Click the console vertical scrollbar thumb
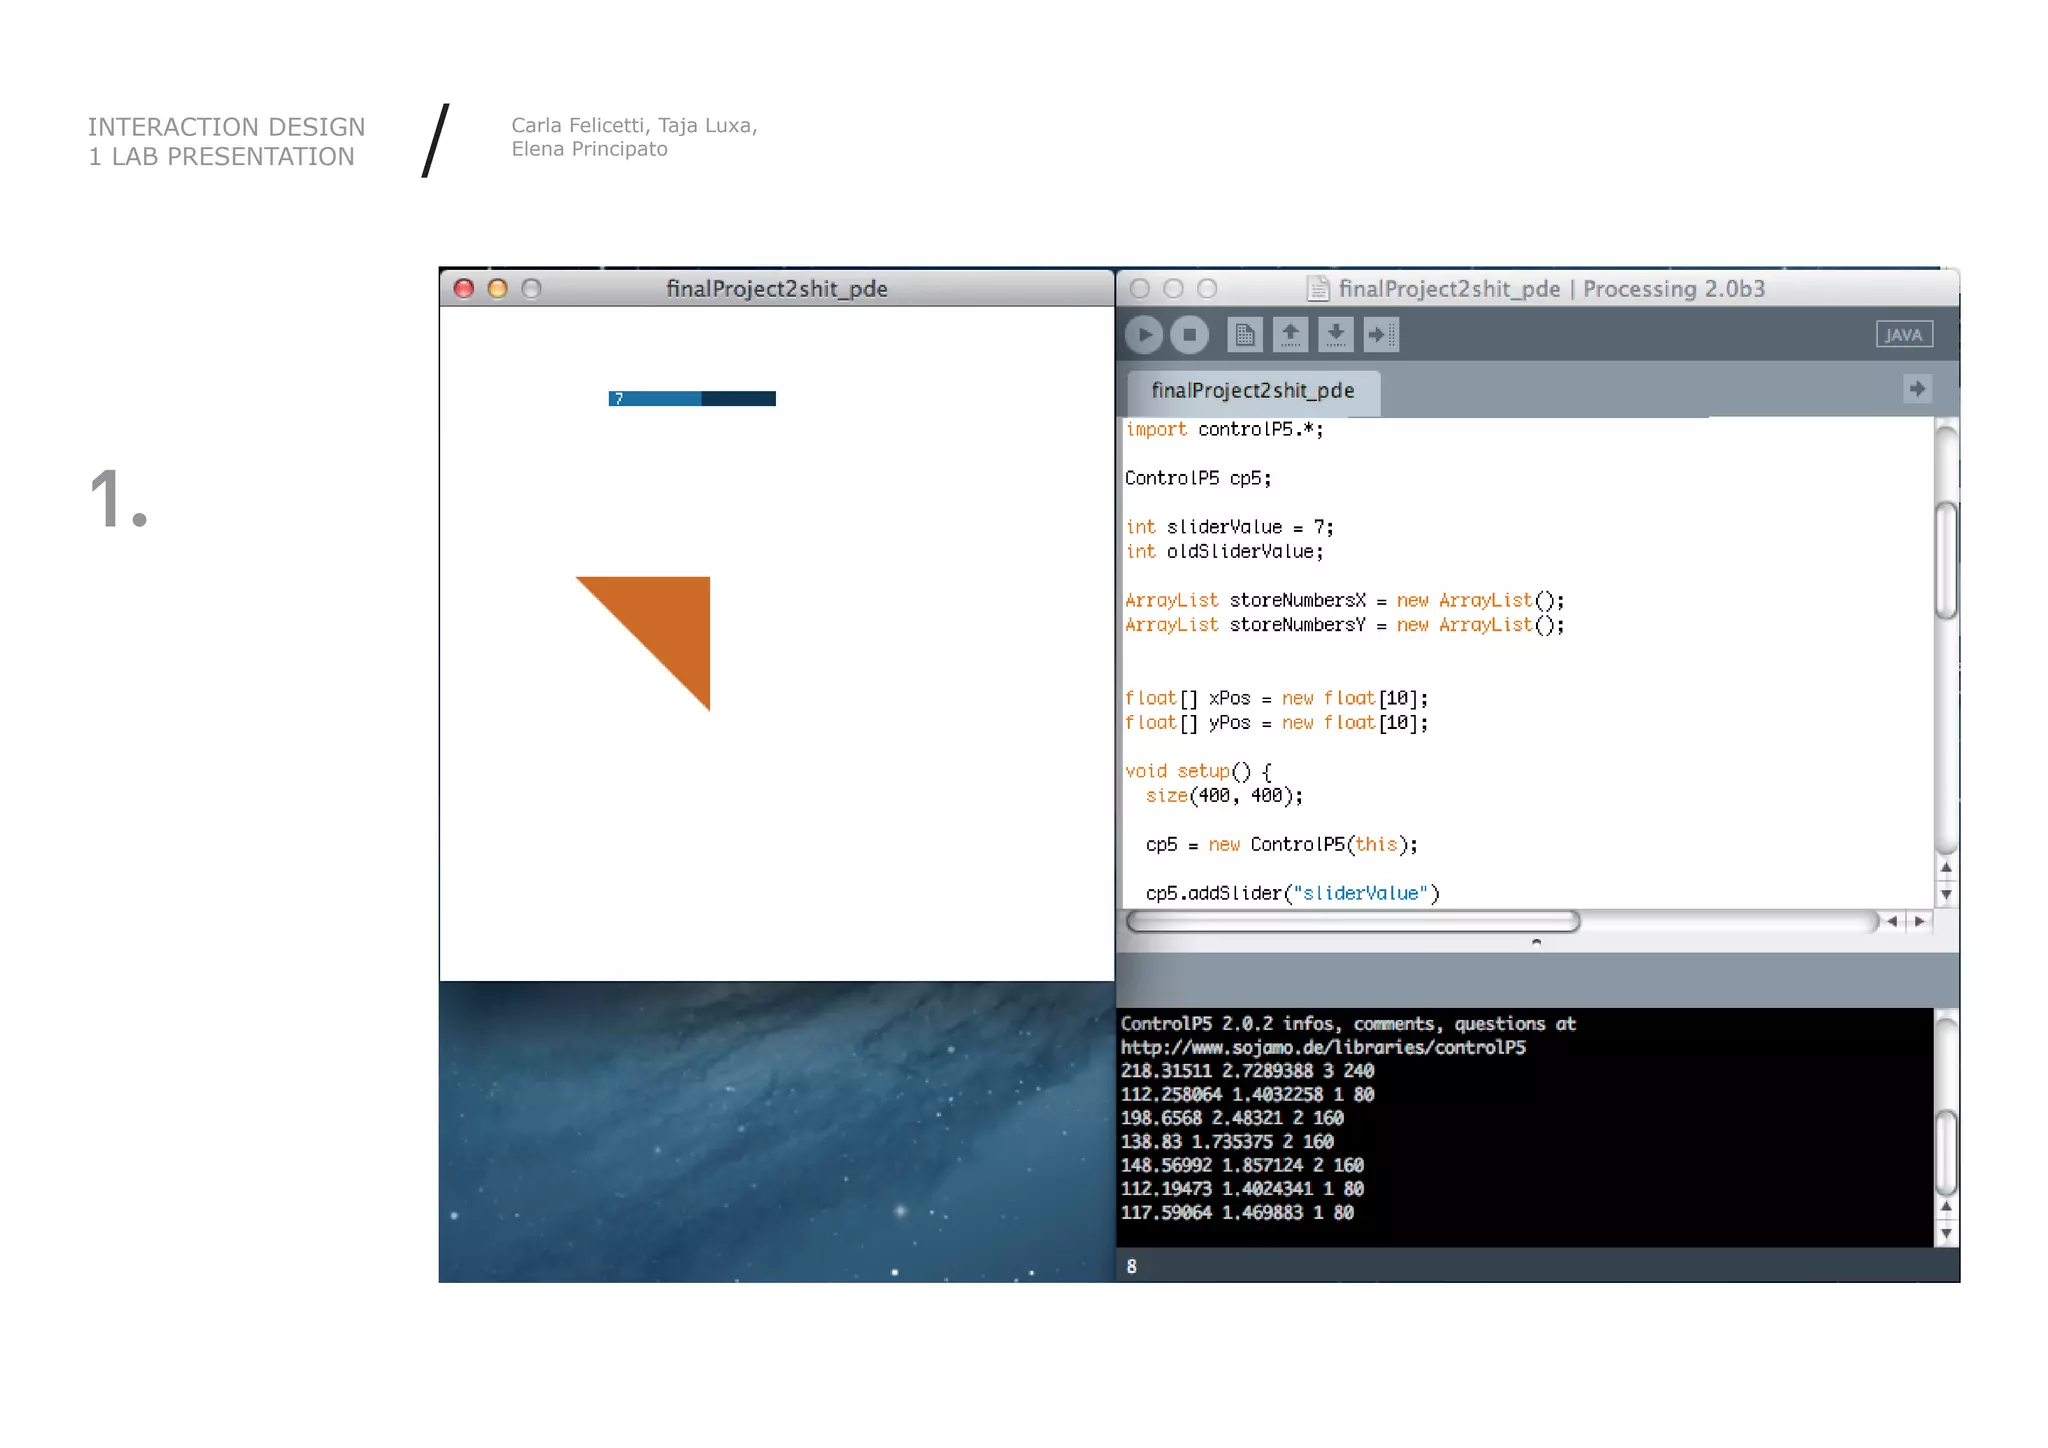 pos(1946,1152)
